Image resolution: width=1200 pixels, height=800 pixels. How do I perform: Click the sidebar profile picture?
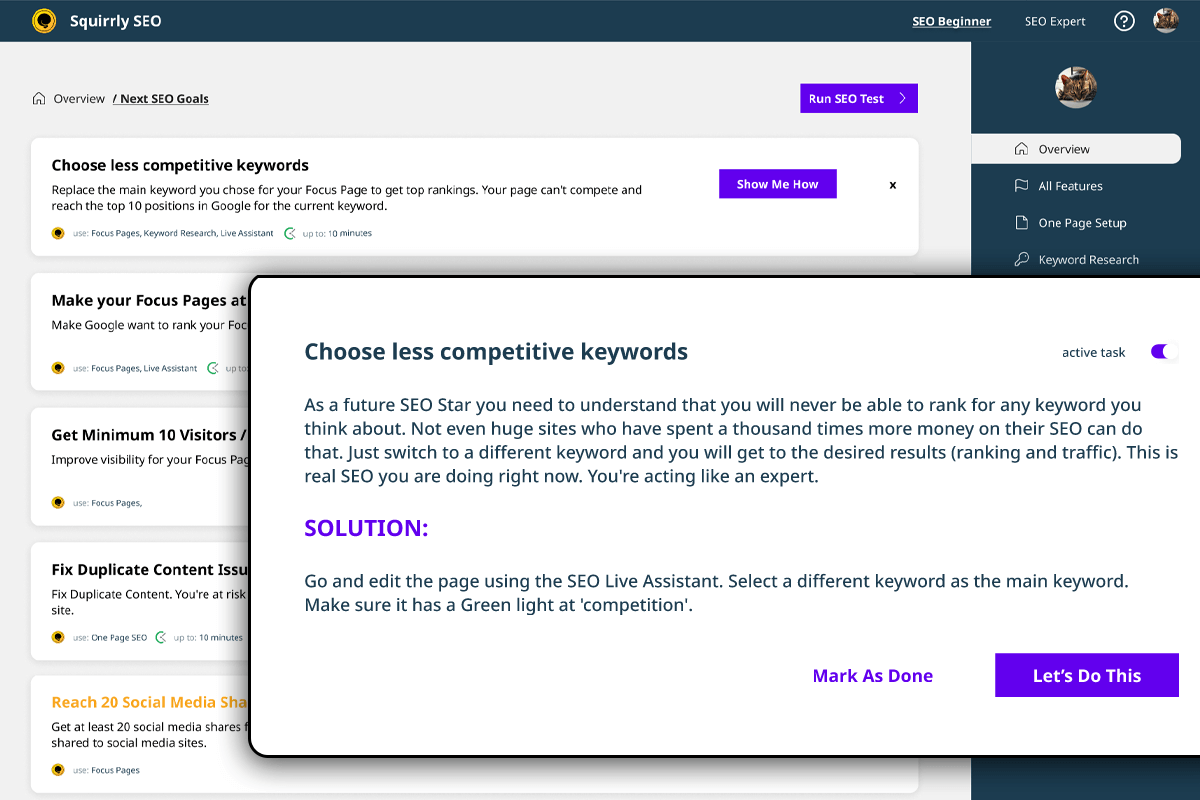tap(1075, 87)
